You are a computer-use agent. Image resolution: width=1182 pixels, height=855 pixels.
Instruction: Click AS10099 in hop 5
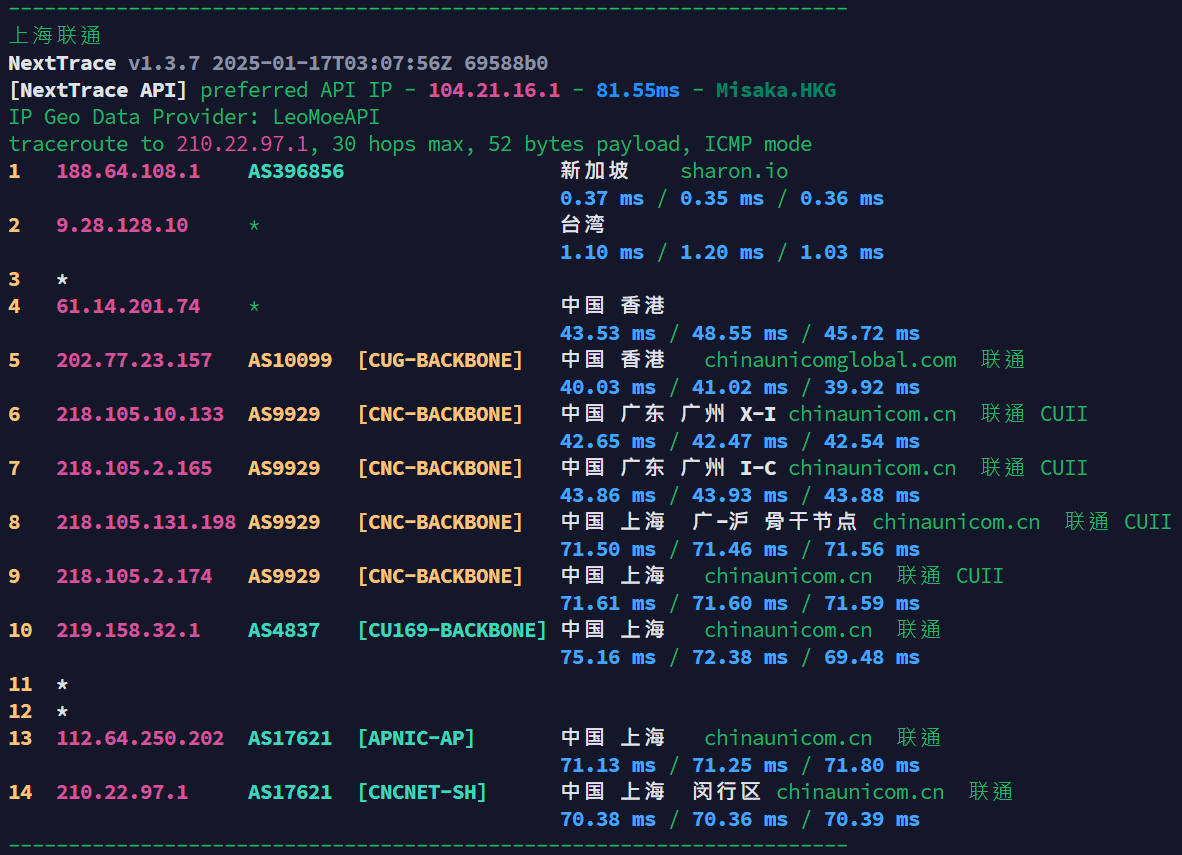click(289, 360)
